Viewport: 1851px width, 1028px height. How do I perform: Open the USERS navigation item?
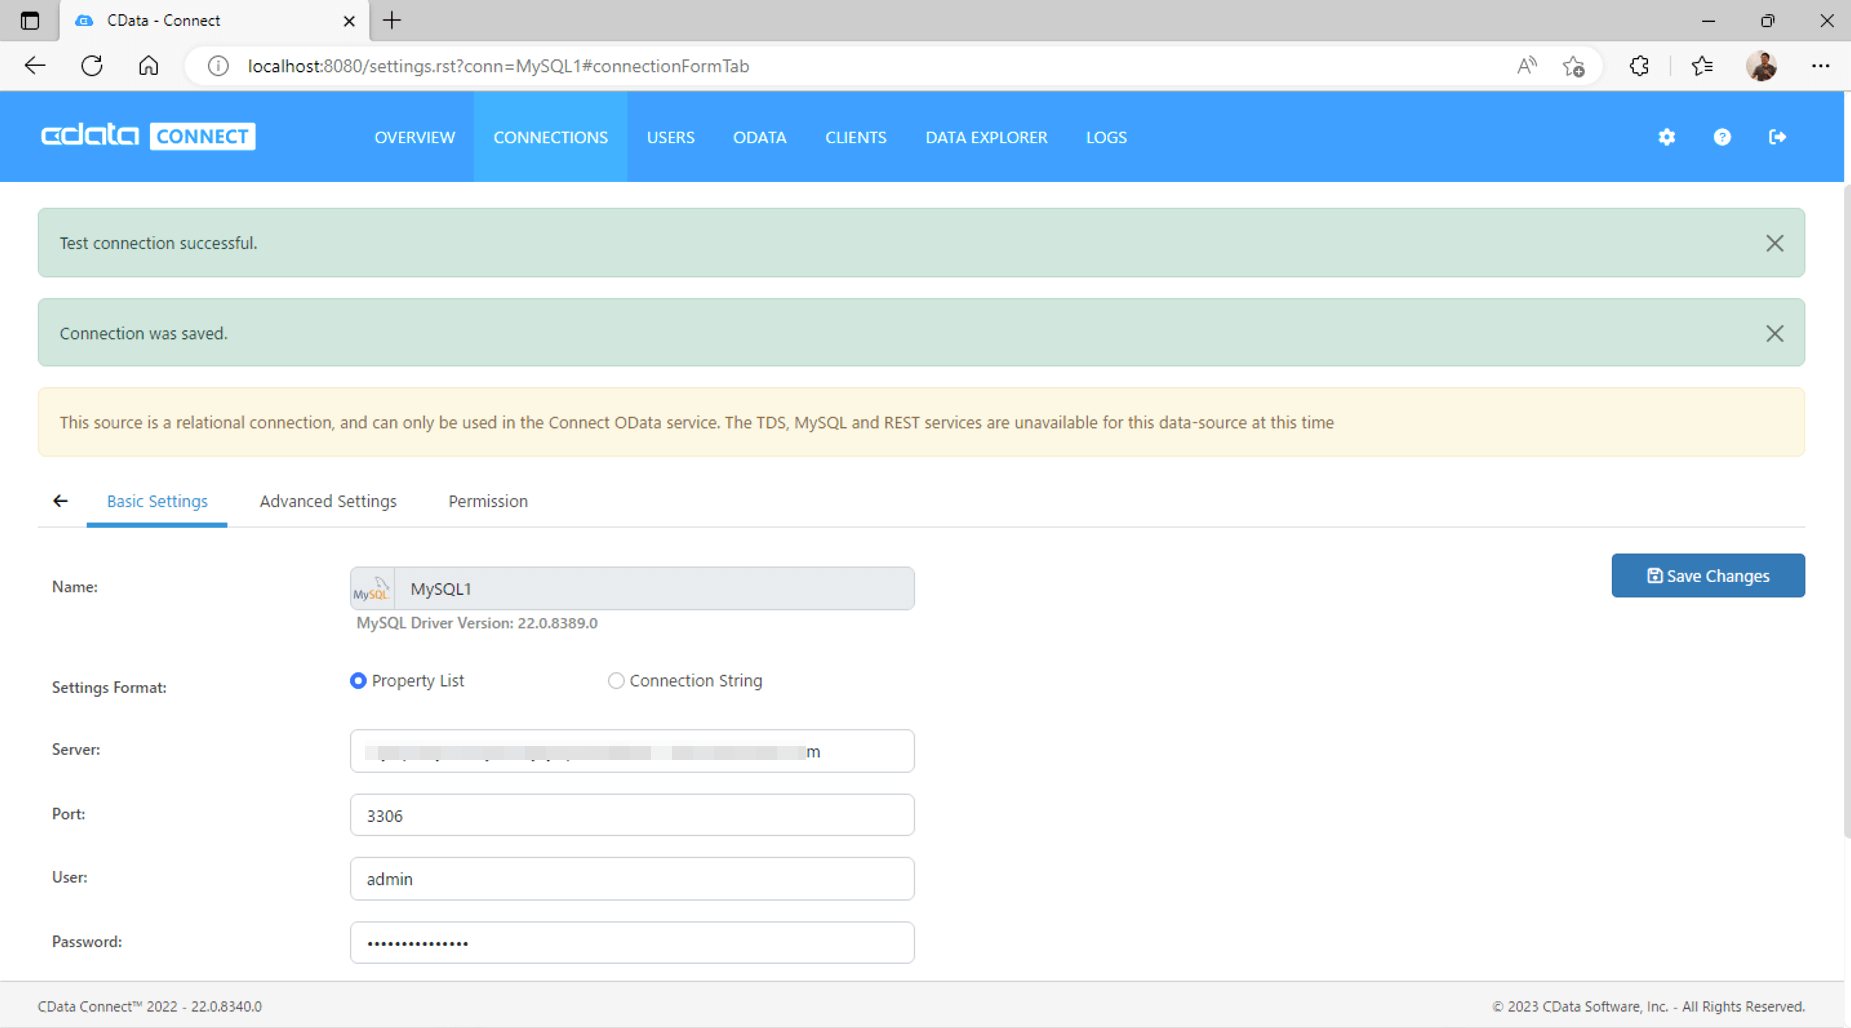[671, 137]
